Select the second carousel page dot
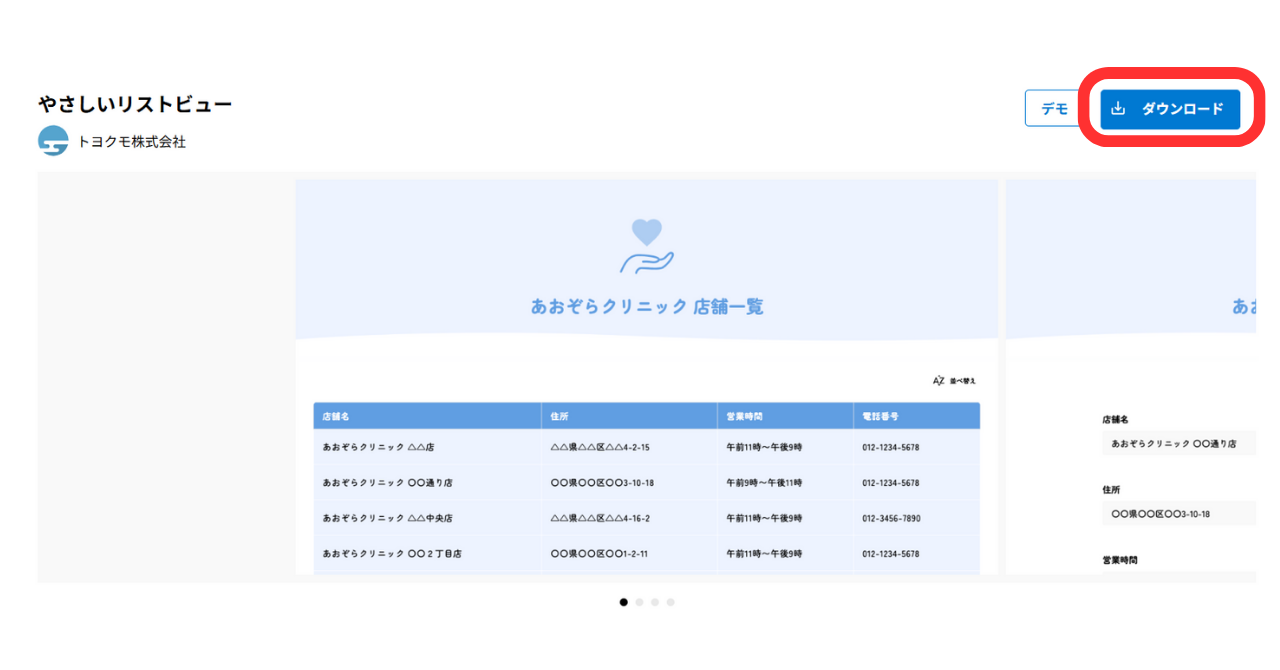The image size is (1280, 670). pyautogui.click(x=639, y=602)
